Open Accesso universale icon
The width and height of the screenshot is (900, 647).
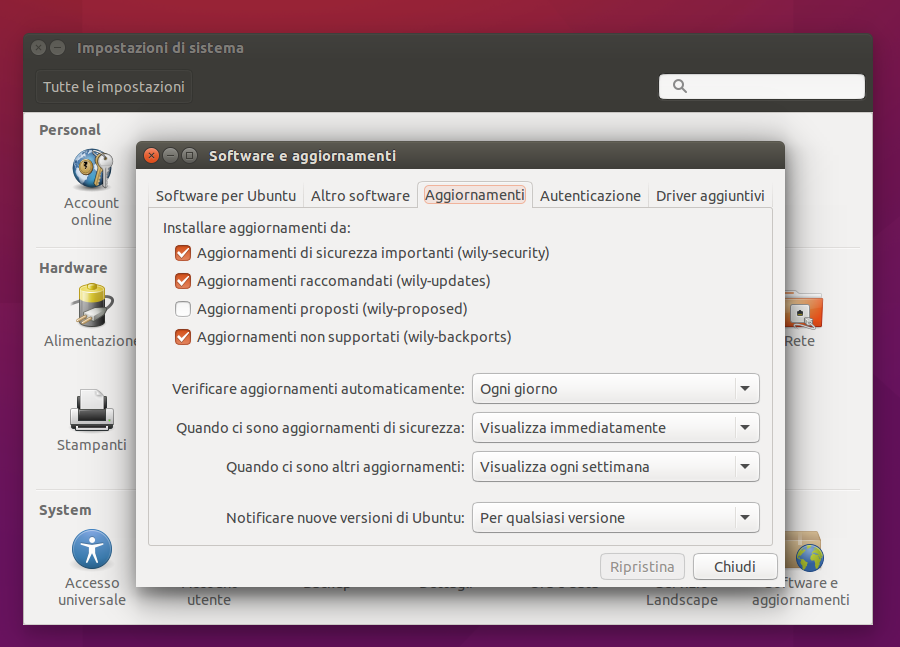(x=92, y=549)
